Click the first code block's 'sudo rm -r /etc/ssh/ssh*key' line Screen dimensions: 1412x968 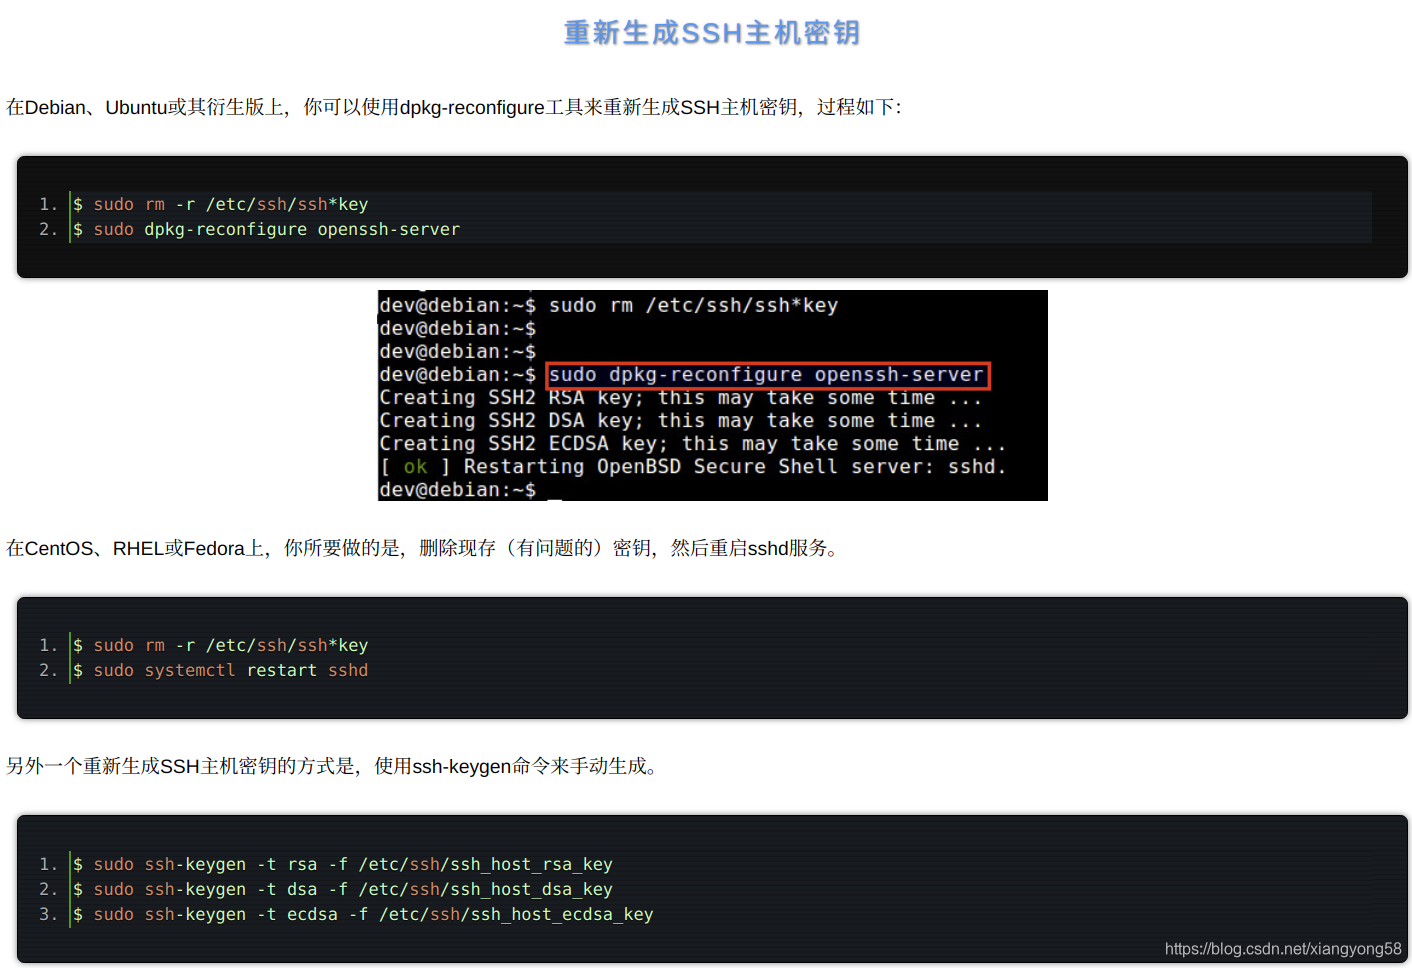220,204
